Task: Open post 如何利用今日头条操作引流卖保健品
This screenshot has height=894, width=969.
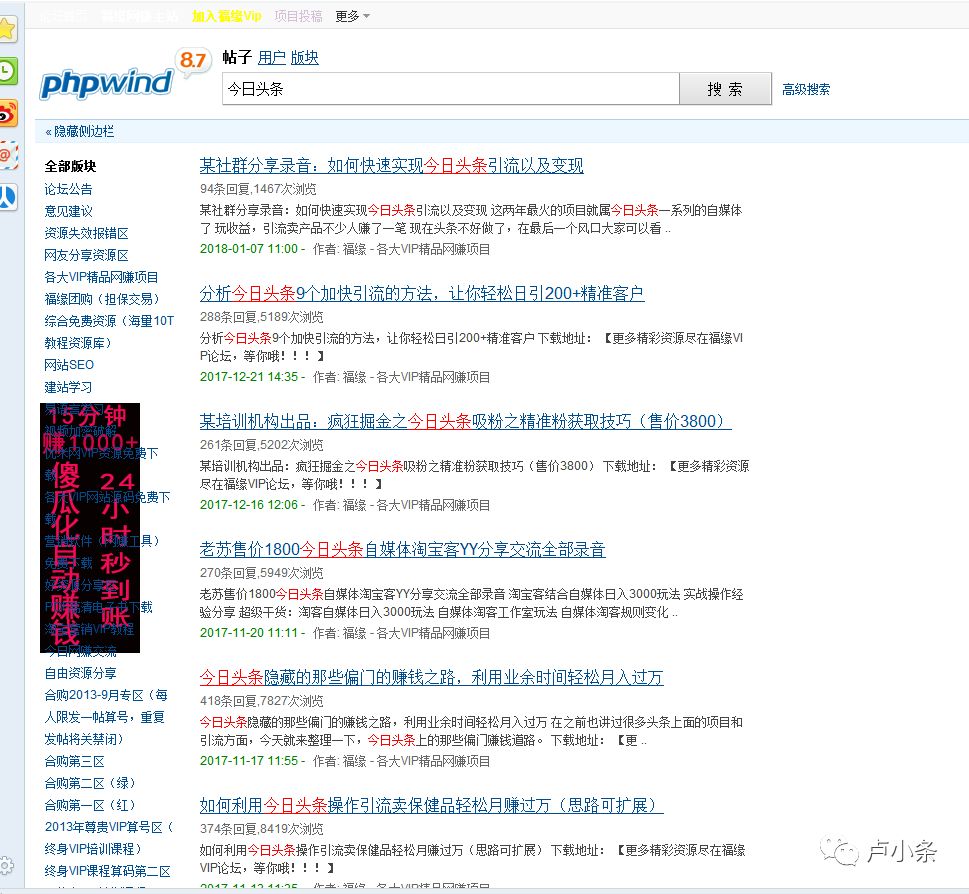Action: tap(431, 806)
